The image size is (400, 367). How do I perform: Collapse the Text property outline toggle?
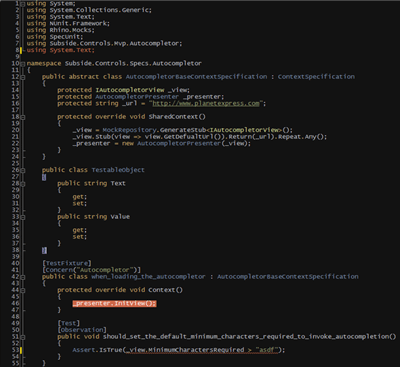click(23, 184)
